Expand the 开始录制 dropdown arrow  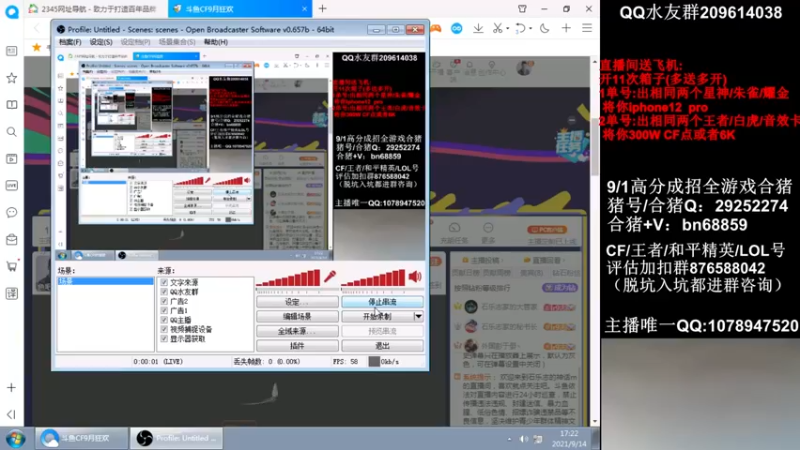(x=418, y=316)
